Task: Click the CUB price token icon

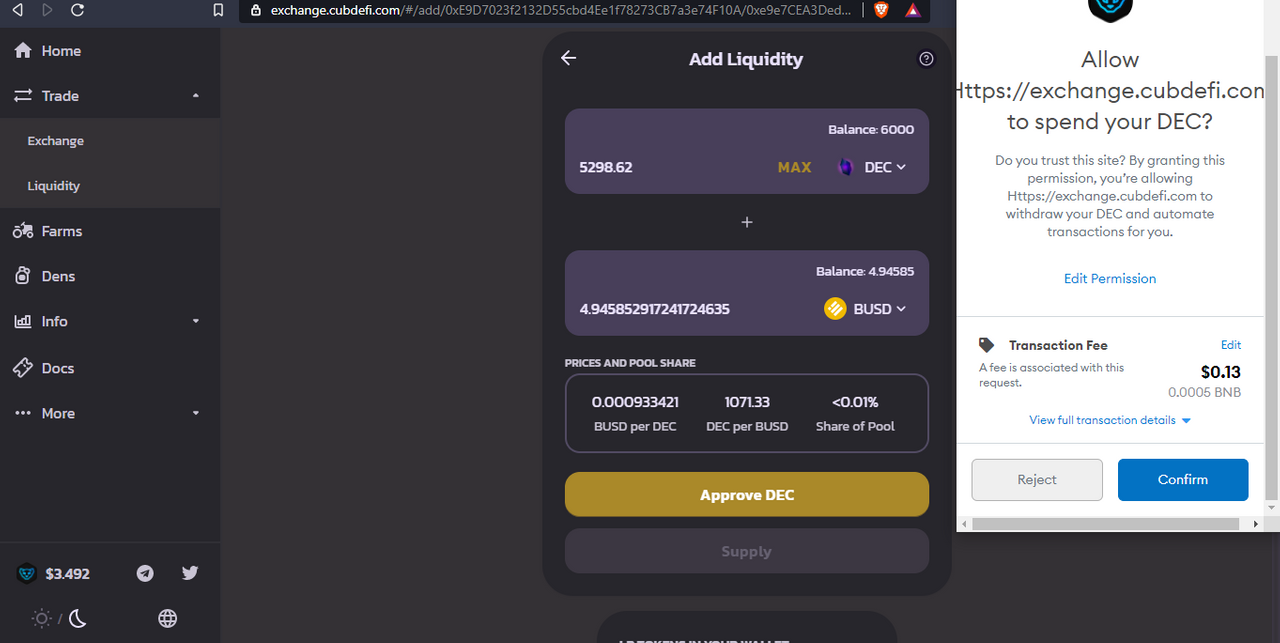Action: [28, 573]
